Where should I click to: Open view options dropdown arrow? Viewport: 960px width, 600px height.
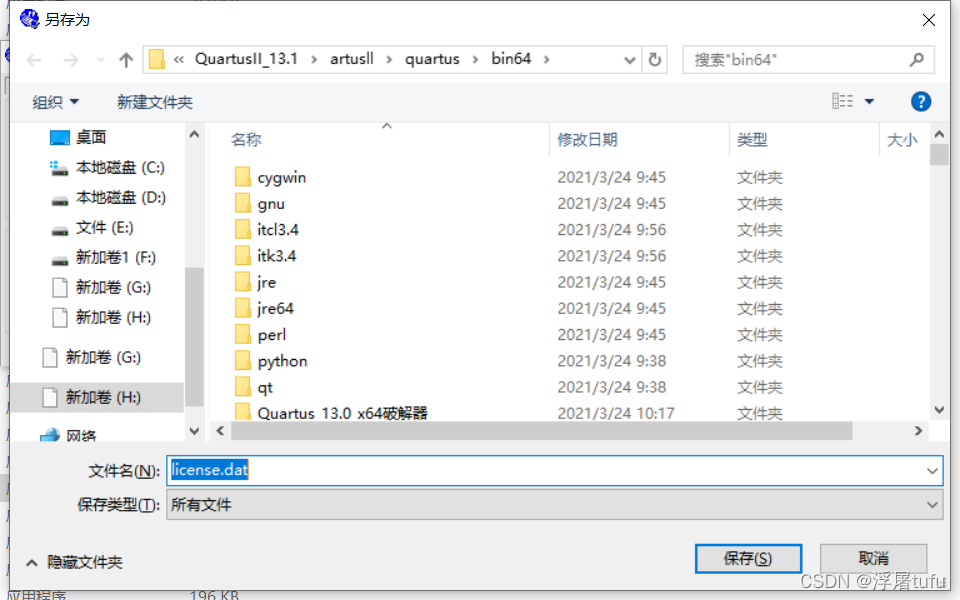pyautogui.click(x=869, y=102)
